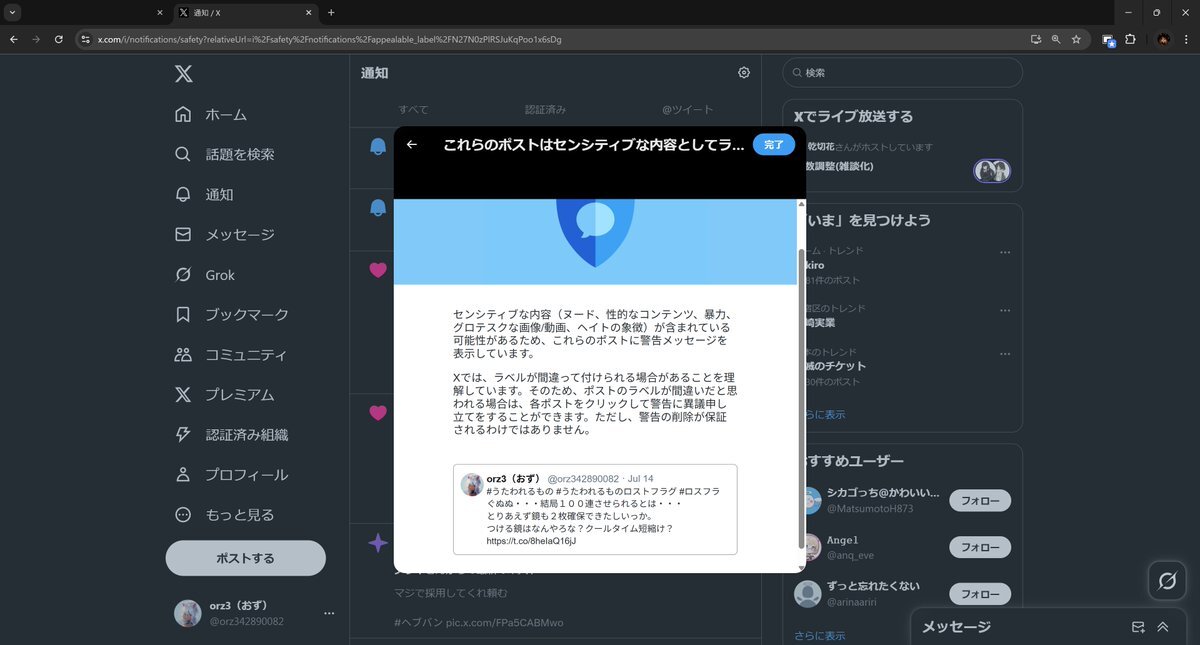1200x645 pixels.
Task: Click new message compose icon
Action: point(1138,627)
